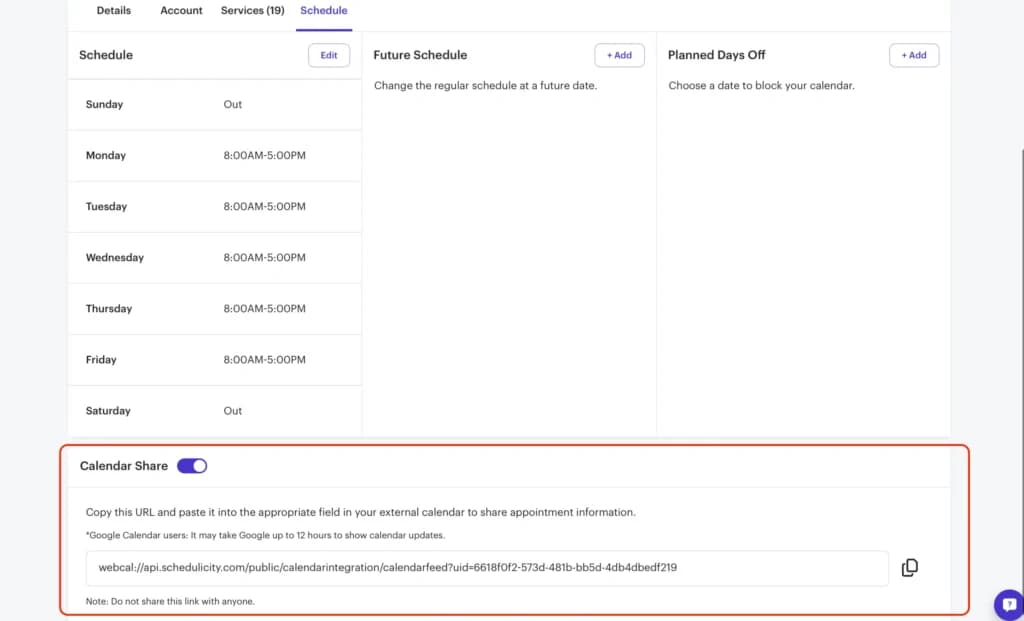Select the Tuesday schedule row
The width and height of the screenshot is (1024, 621).
point(214,206)
